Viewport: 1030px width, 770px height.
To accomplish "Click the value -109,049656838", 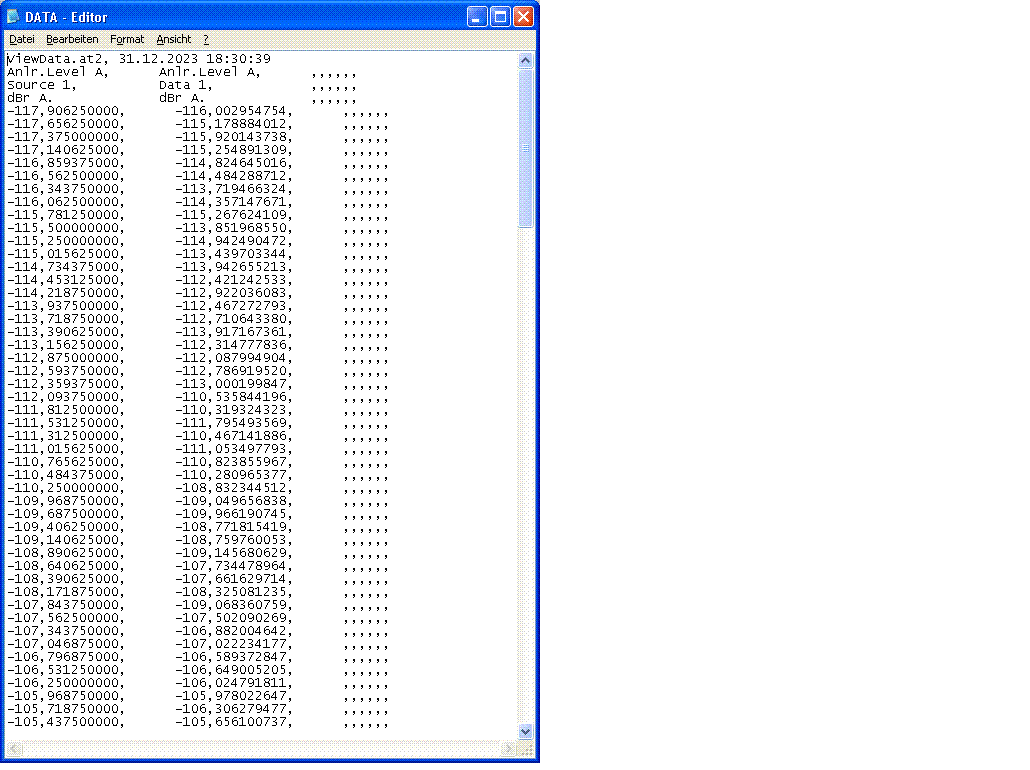I will [233, 501].
